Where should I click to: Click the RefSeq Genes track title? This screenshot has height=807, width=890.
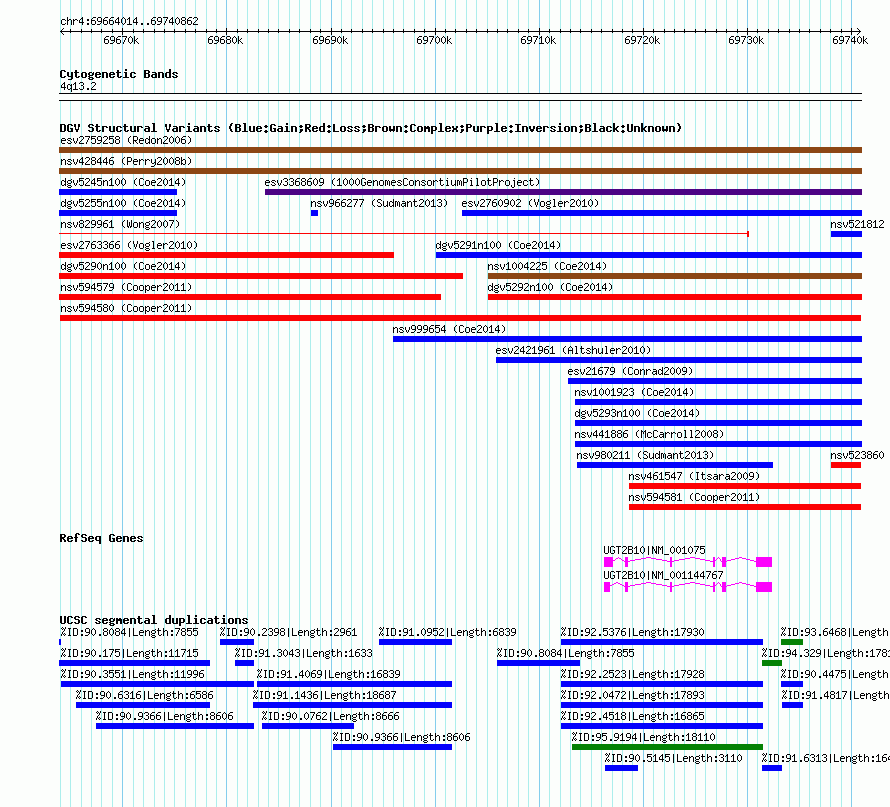pos(101,538)
